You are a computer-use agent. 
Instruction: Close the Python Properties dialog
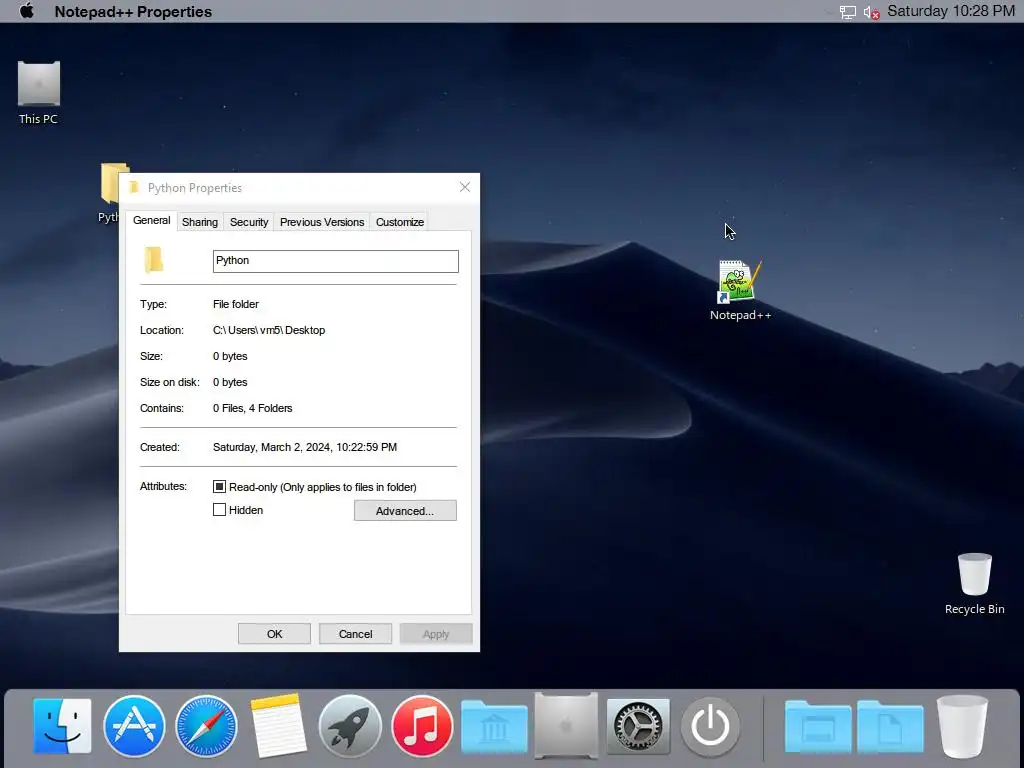465,187
